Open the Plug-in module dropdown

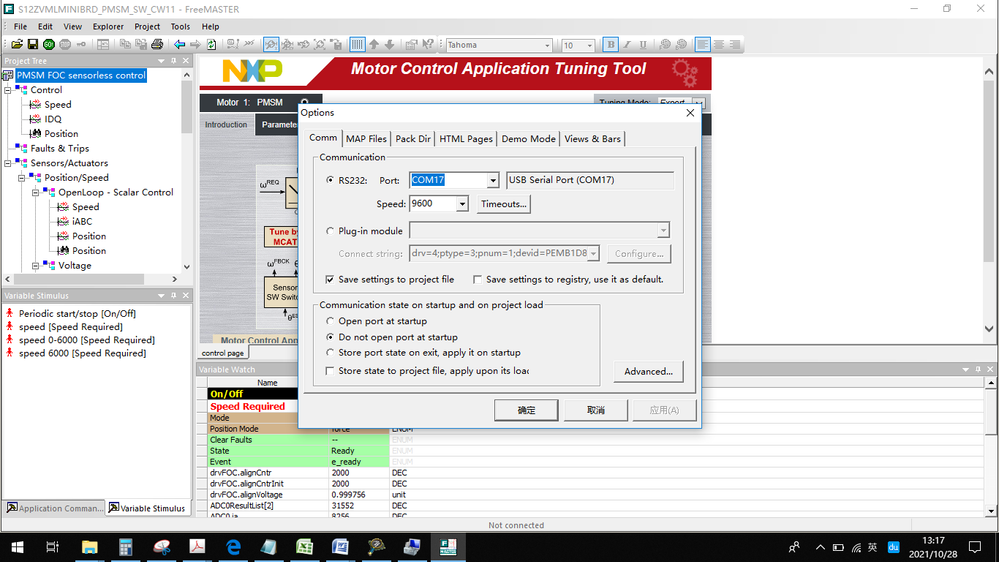tap(663, 230)
